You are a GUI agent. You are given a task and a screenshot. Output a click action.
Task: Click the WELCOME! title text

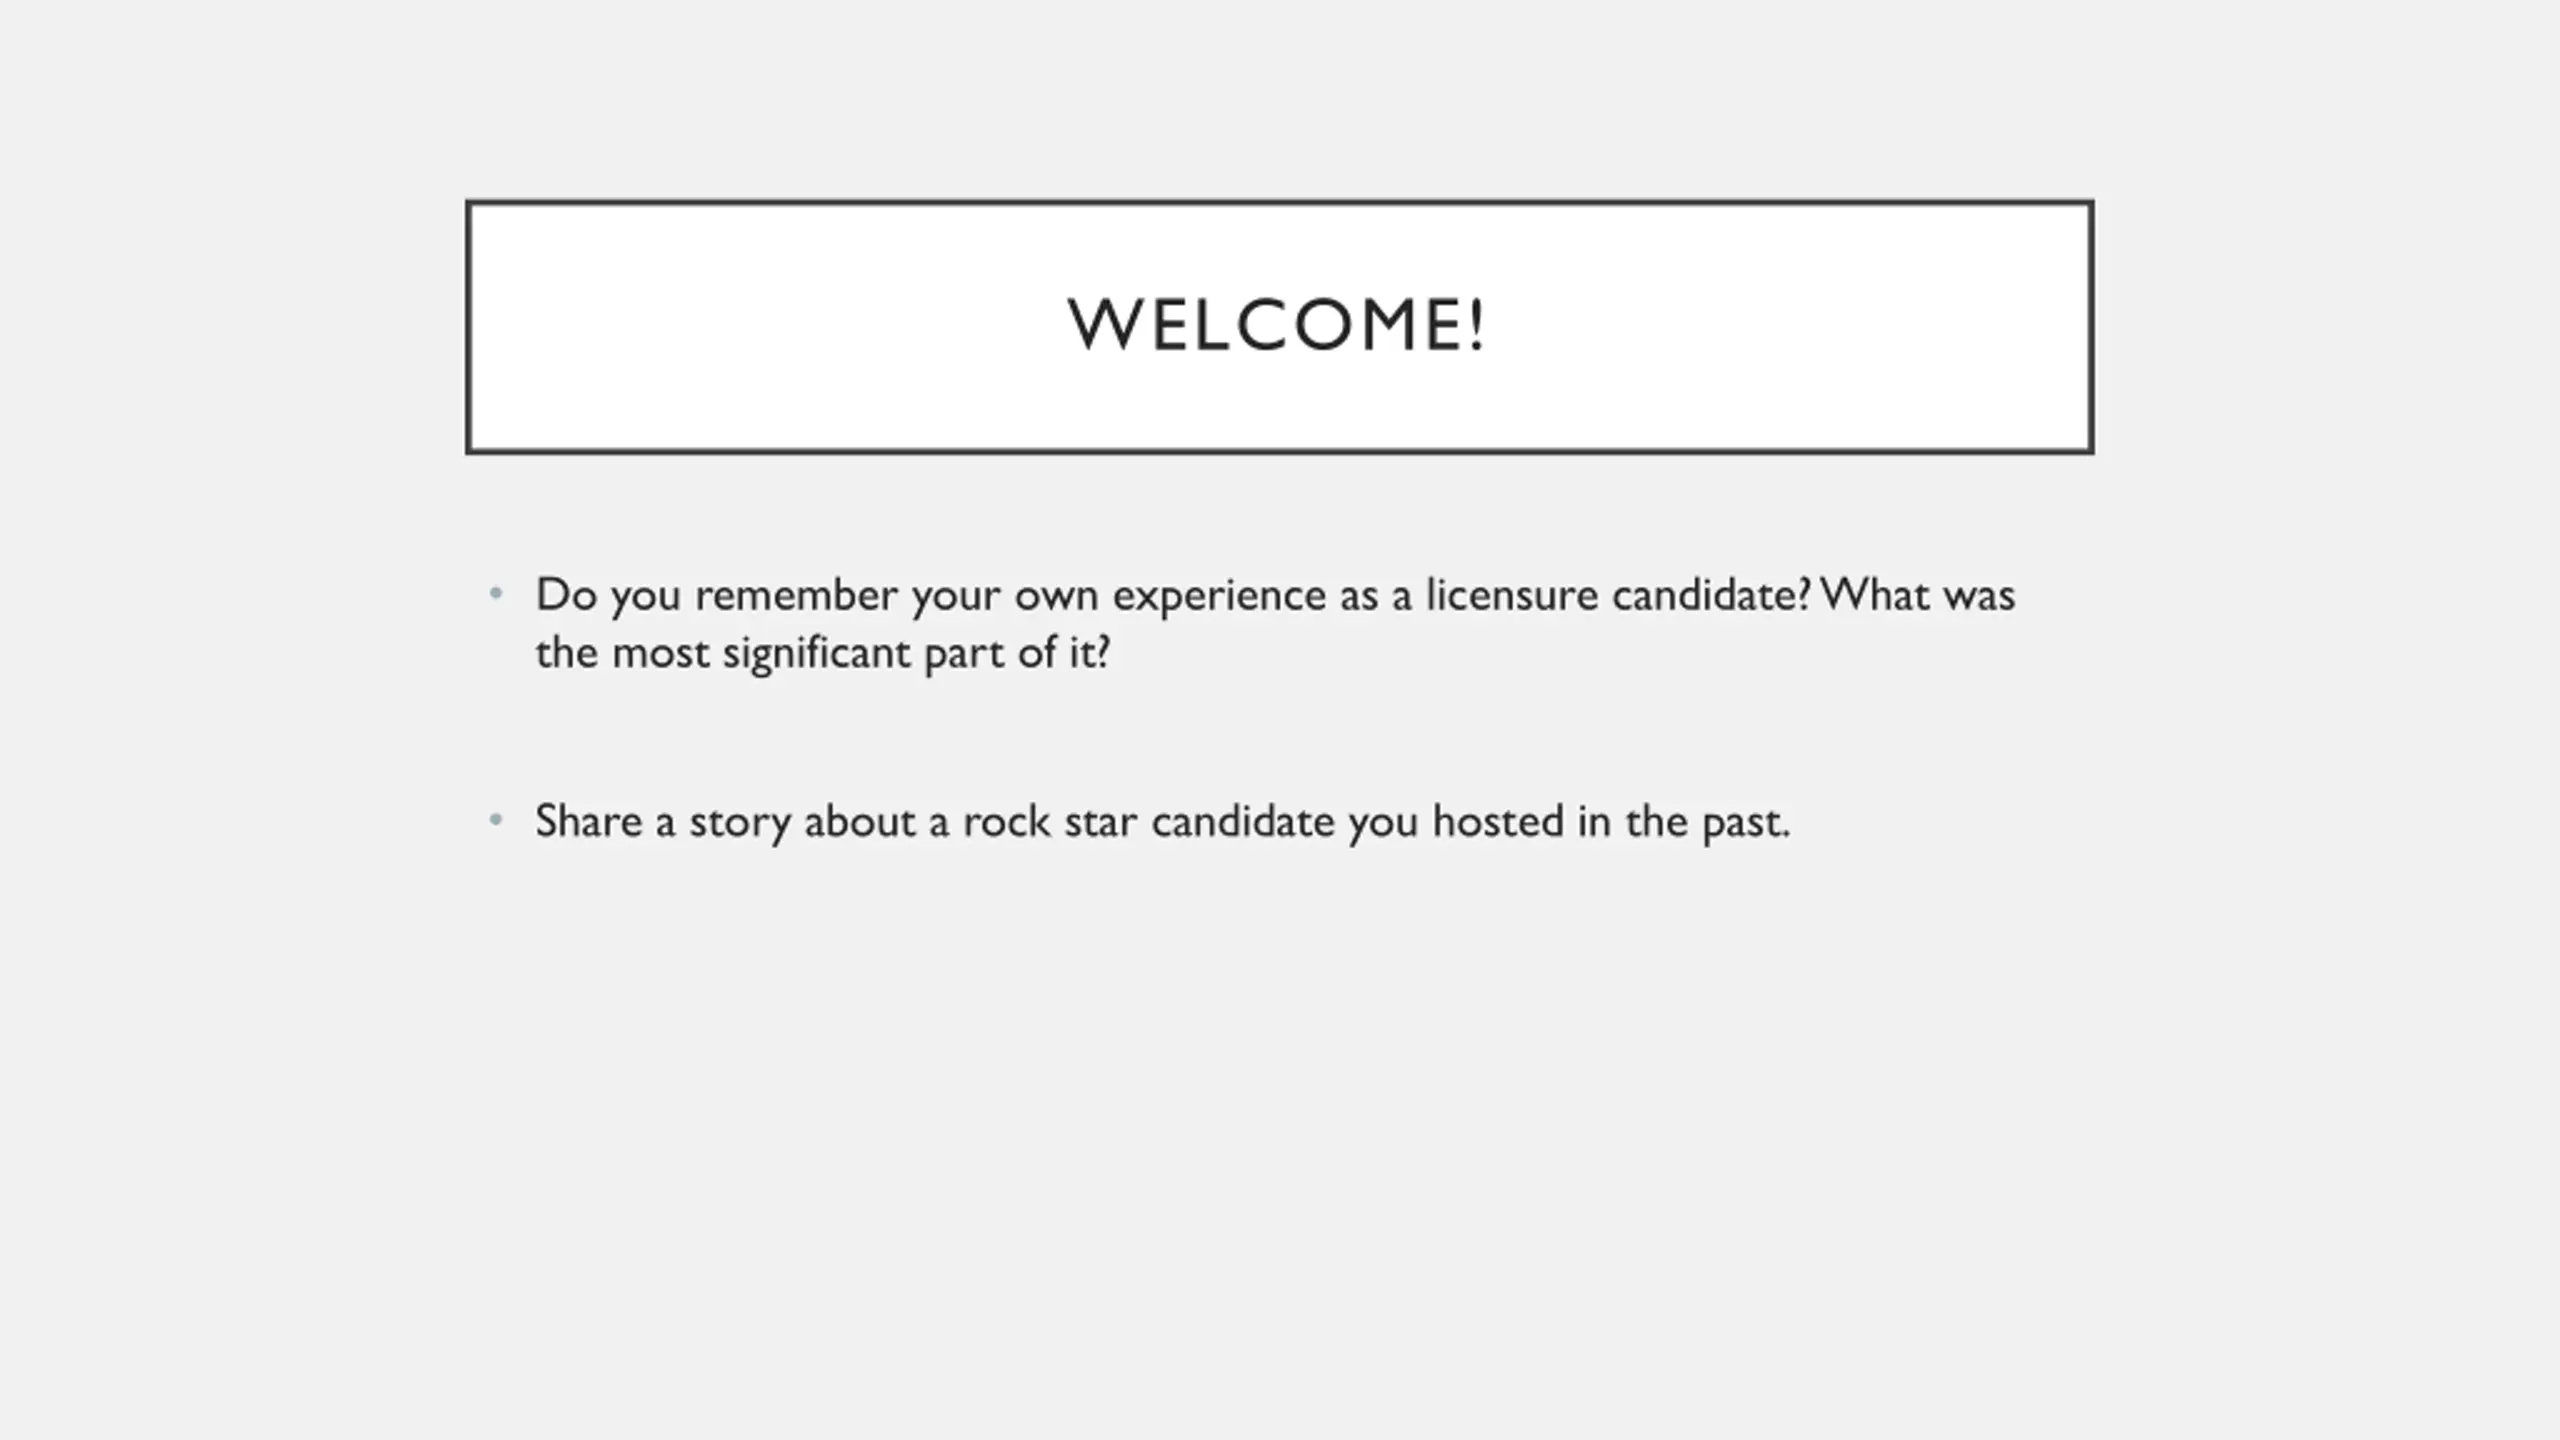pyautogui.click(x=1278, y=325)
